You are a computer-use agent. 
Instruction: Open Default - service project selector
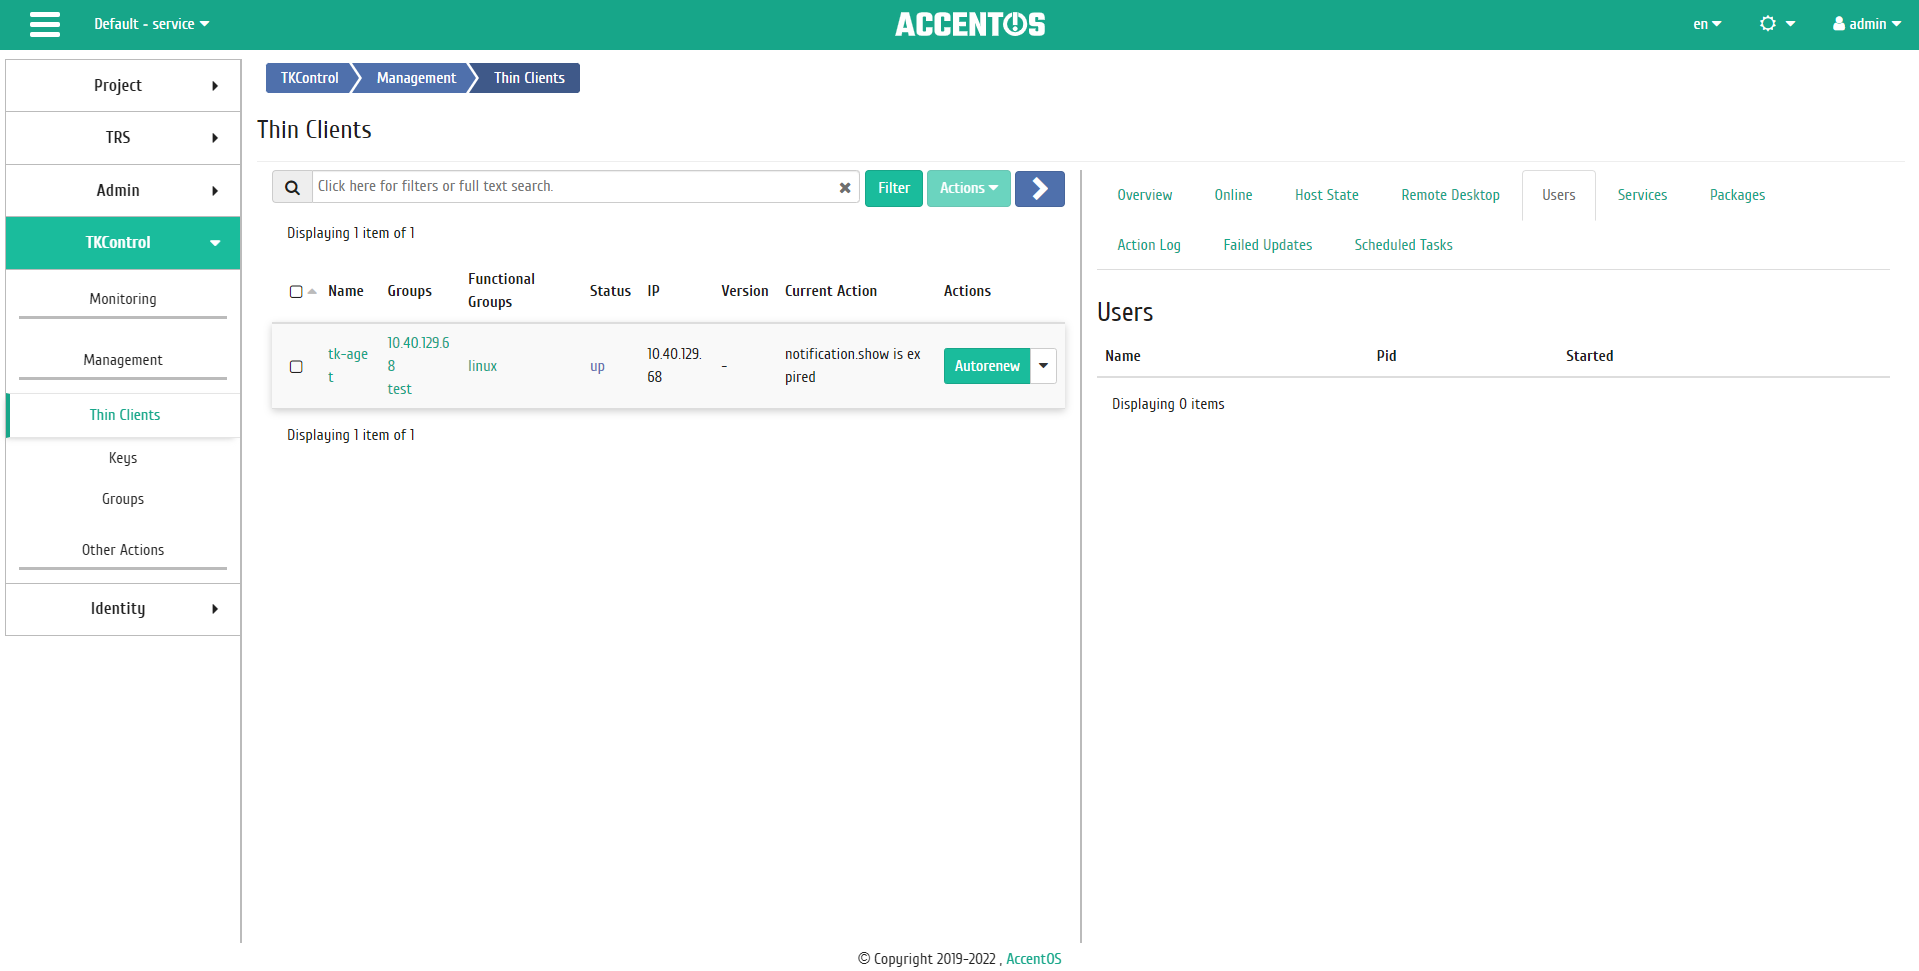[152, 24]
